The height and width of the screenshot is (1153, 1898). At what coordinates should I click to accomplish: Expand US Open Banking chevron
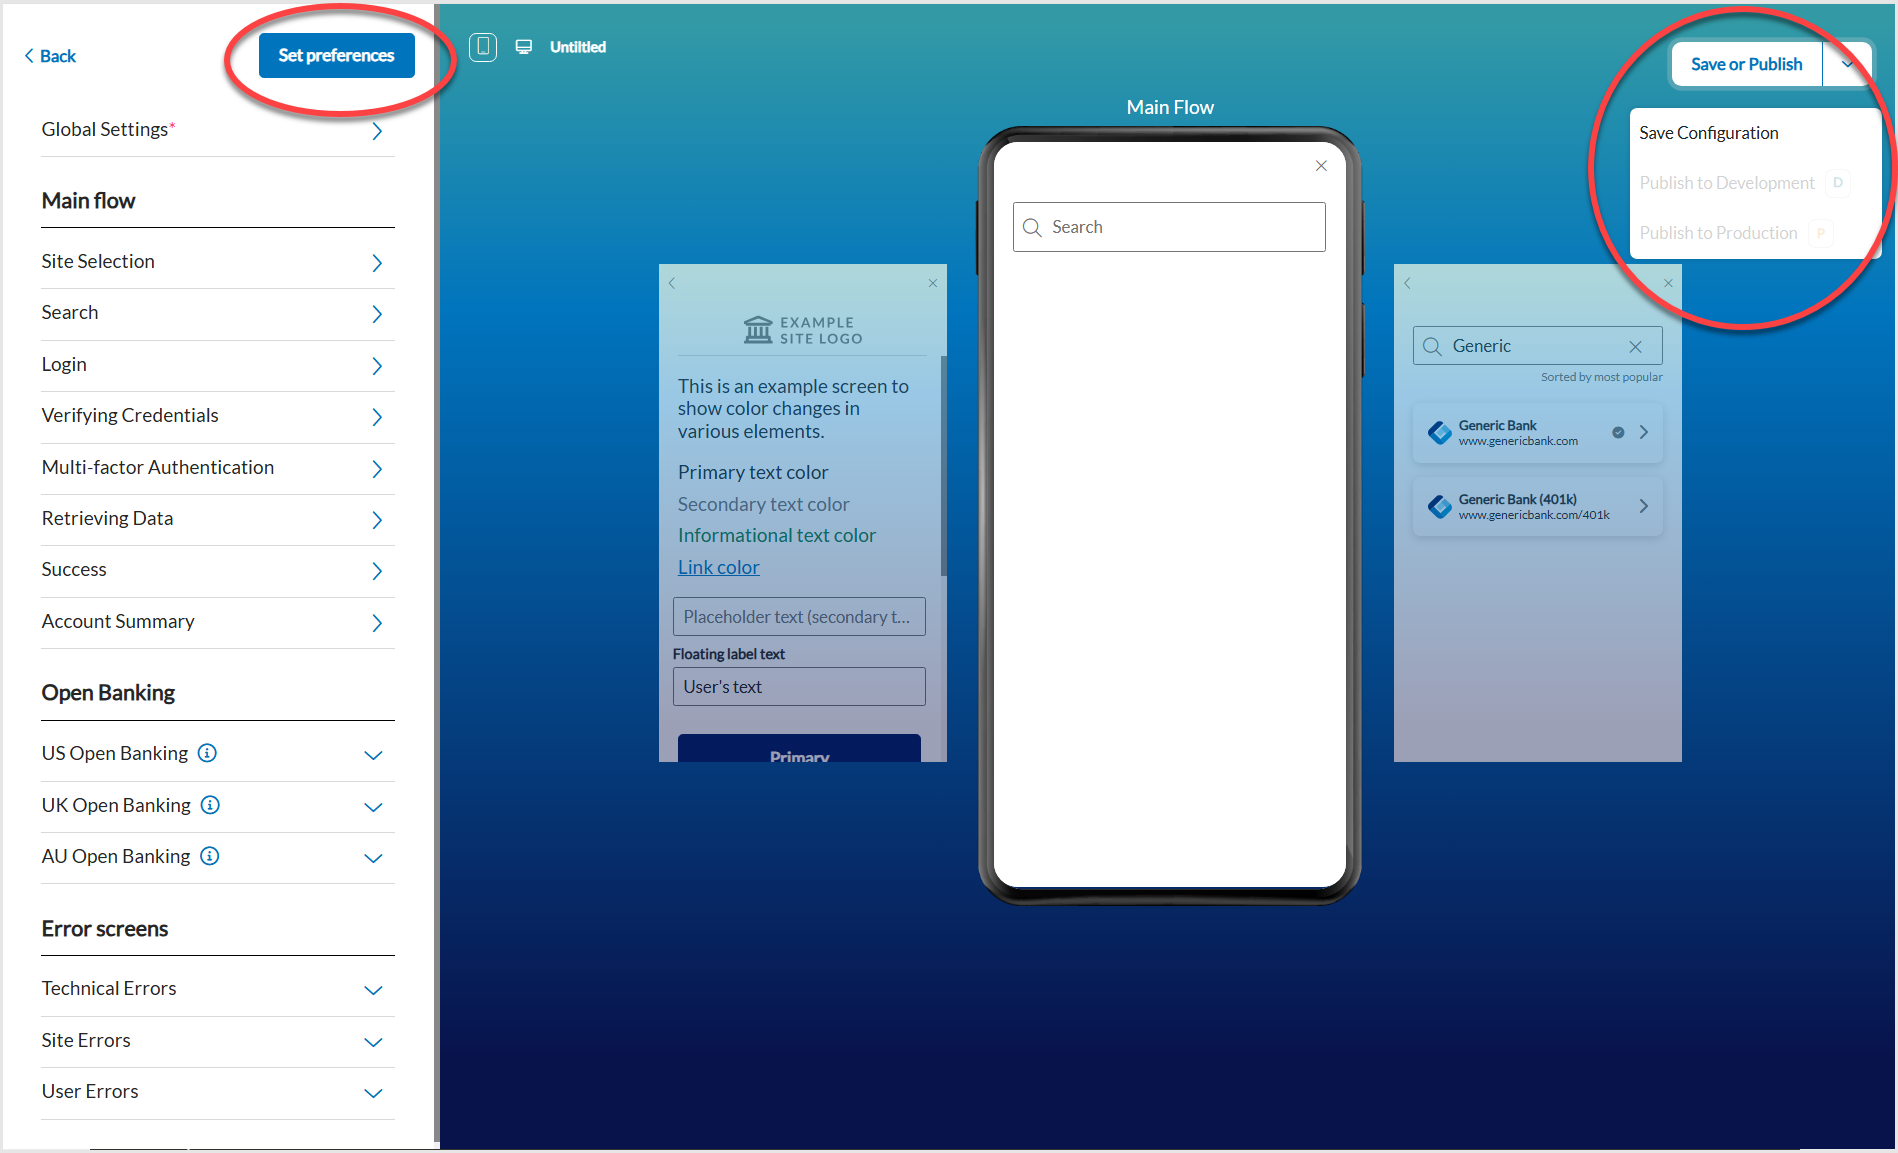click(x=373, y=755)
